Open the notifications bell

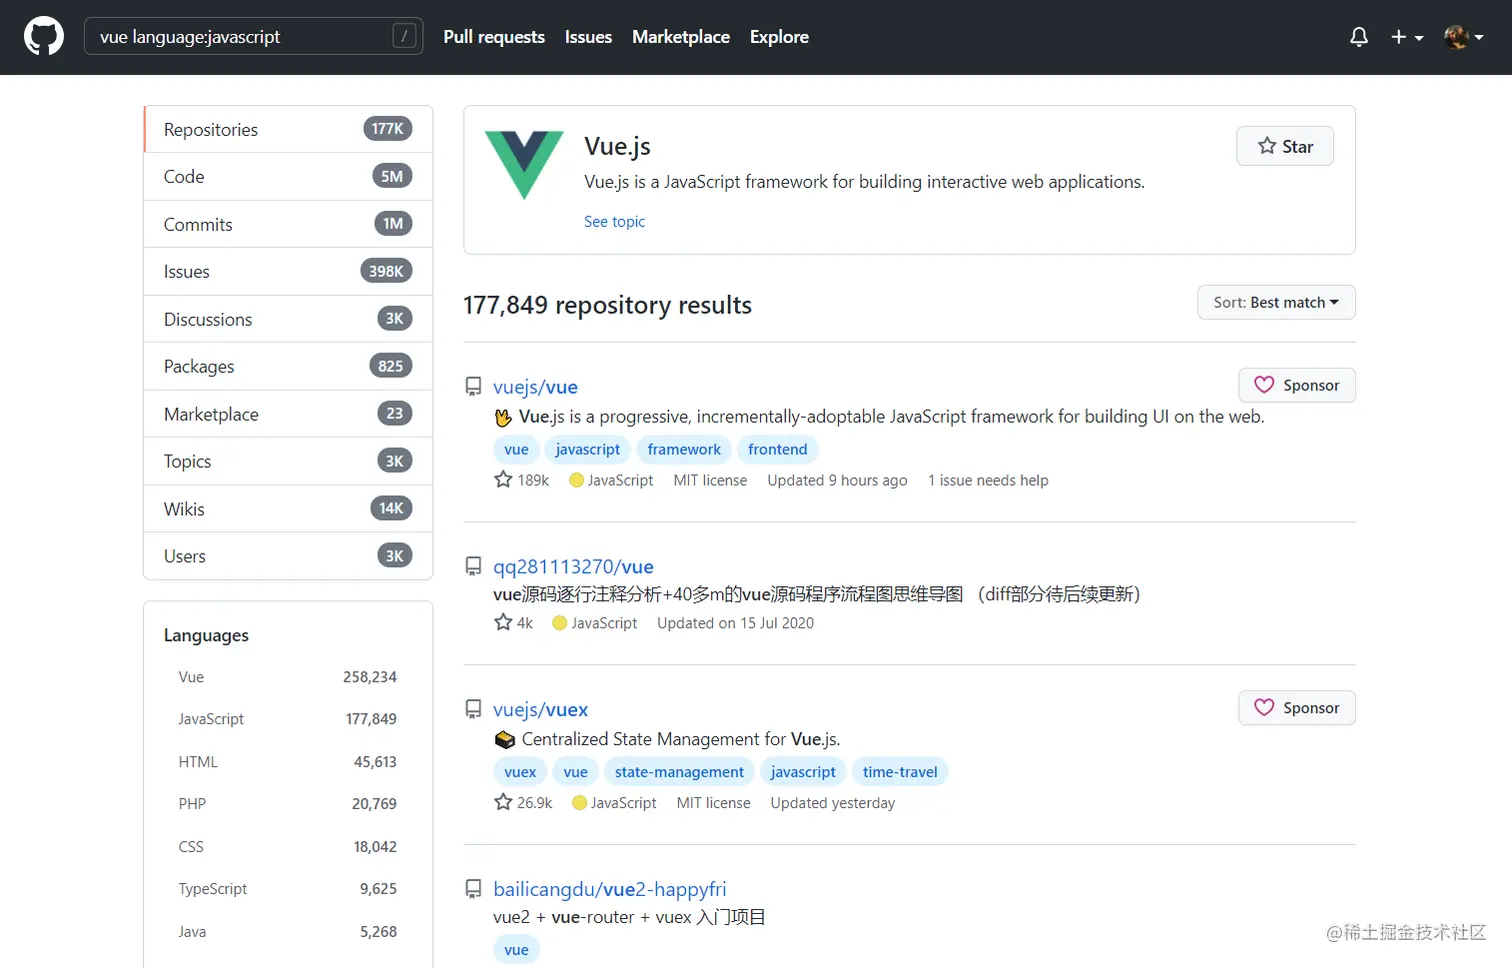coord(1359,37)
